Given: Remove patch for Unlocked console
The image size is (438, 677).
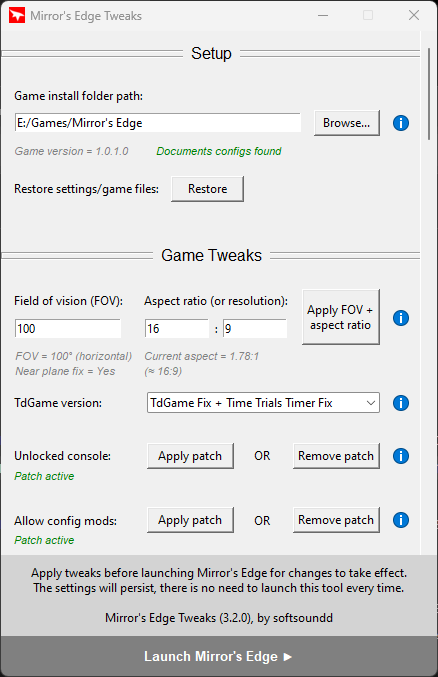Looking at the screenshot, I should coord(336,456).
